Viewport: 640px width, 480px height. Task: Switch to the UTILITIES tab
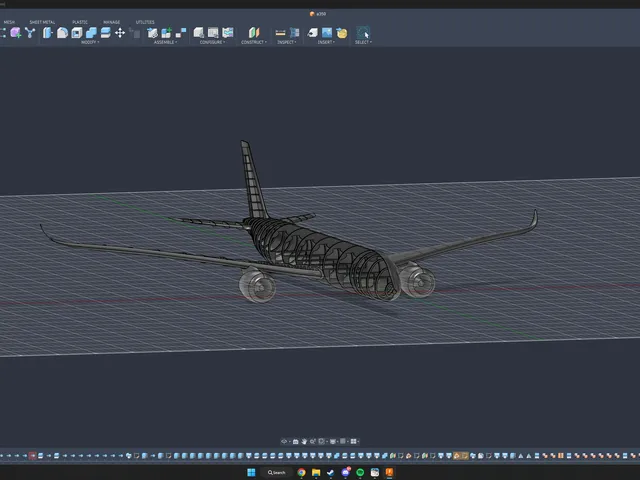click(x=145, y=22)
